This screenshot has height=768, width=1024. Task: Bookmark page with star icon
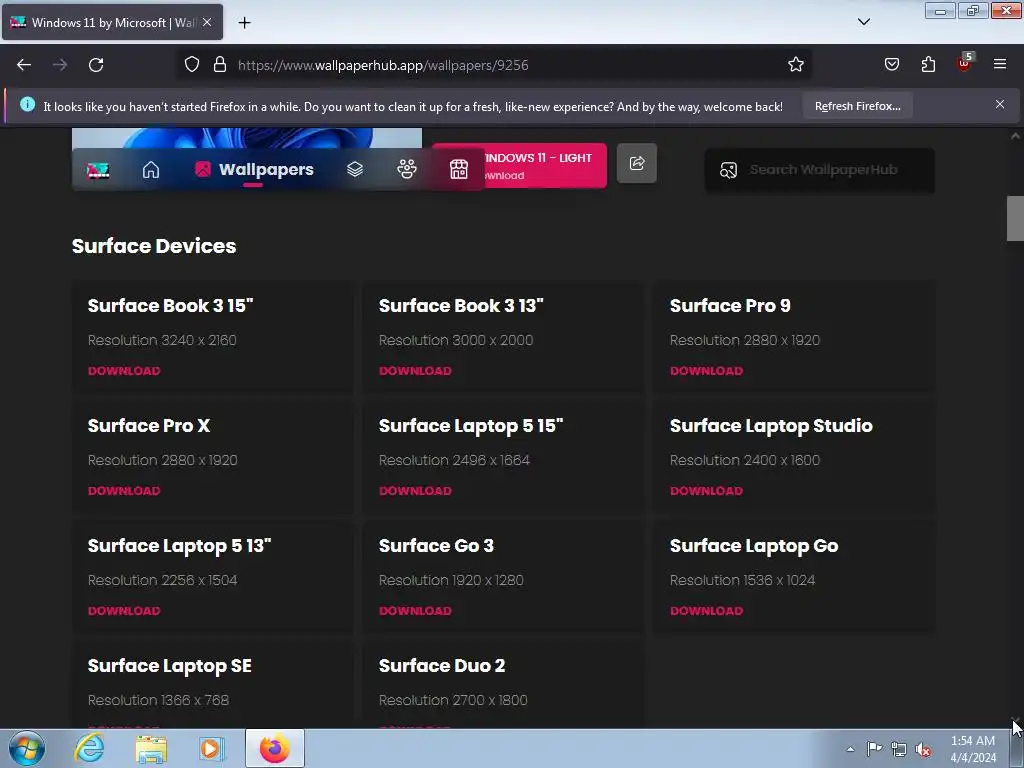795,65
